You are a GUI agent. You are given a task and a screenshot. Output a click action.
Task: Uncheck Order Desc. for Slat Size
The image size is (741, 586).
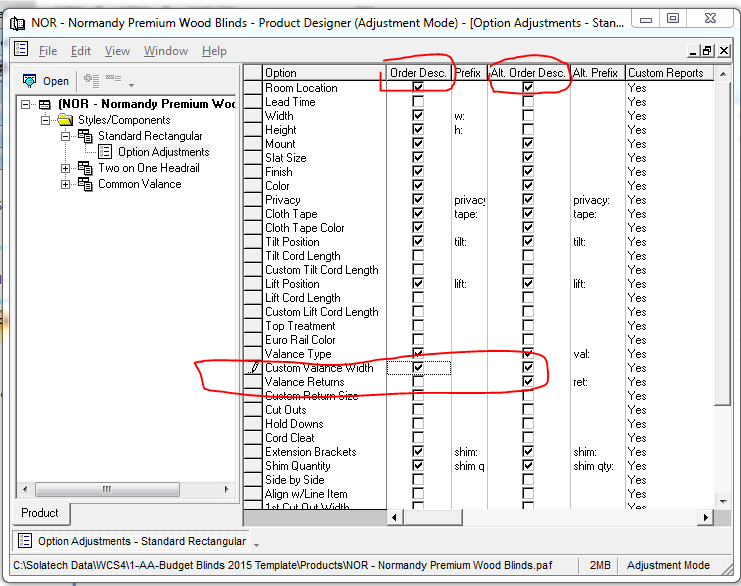click(418, 157)
